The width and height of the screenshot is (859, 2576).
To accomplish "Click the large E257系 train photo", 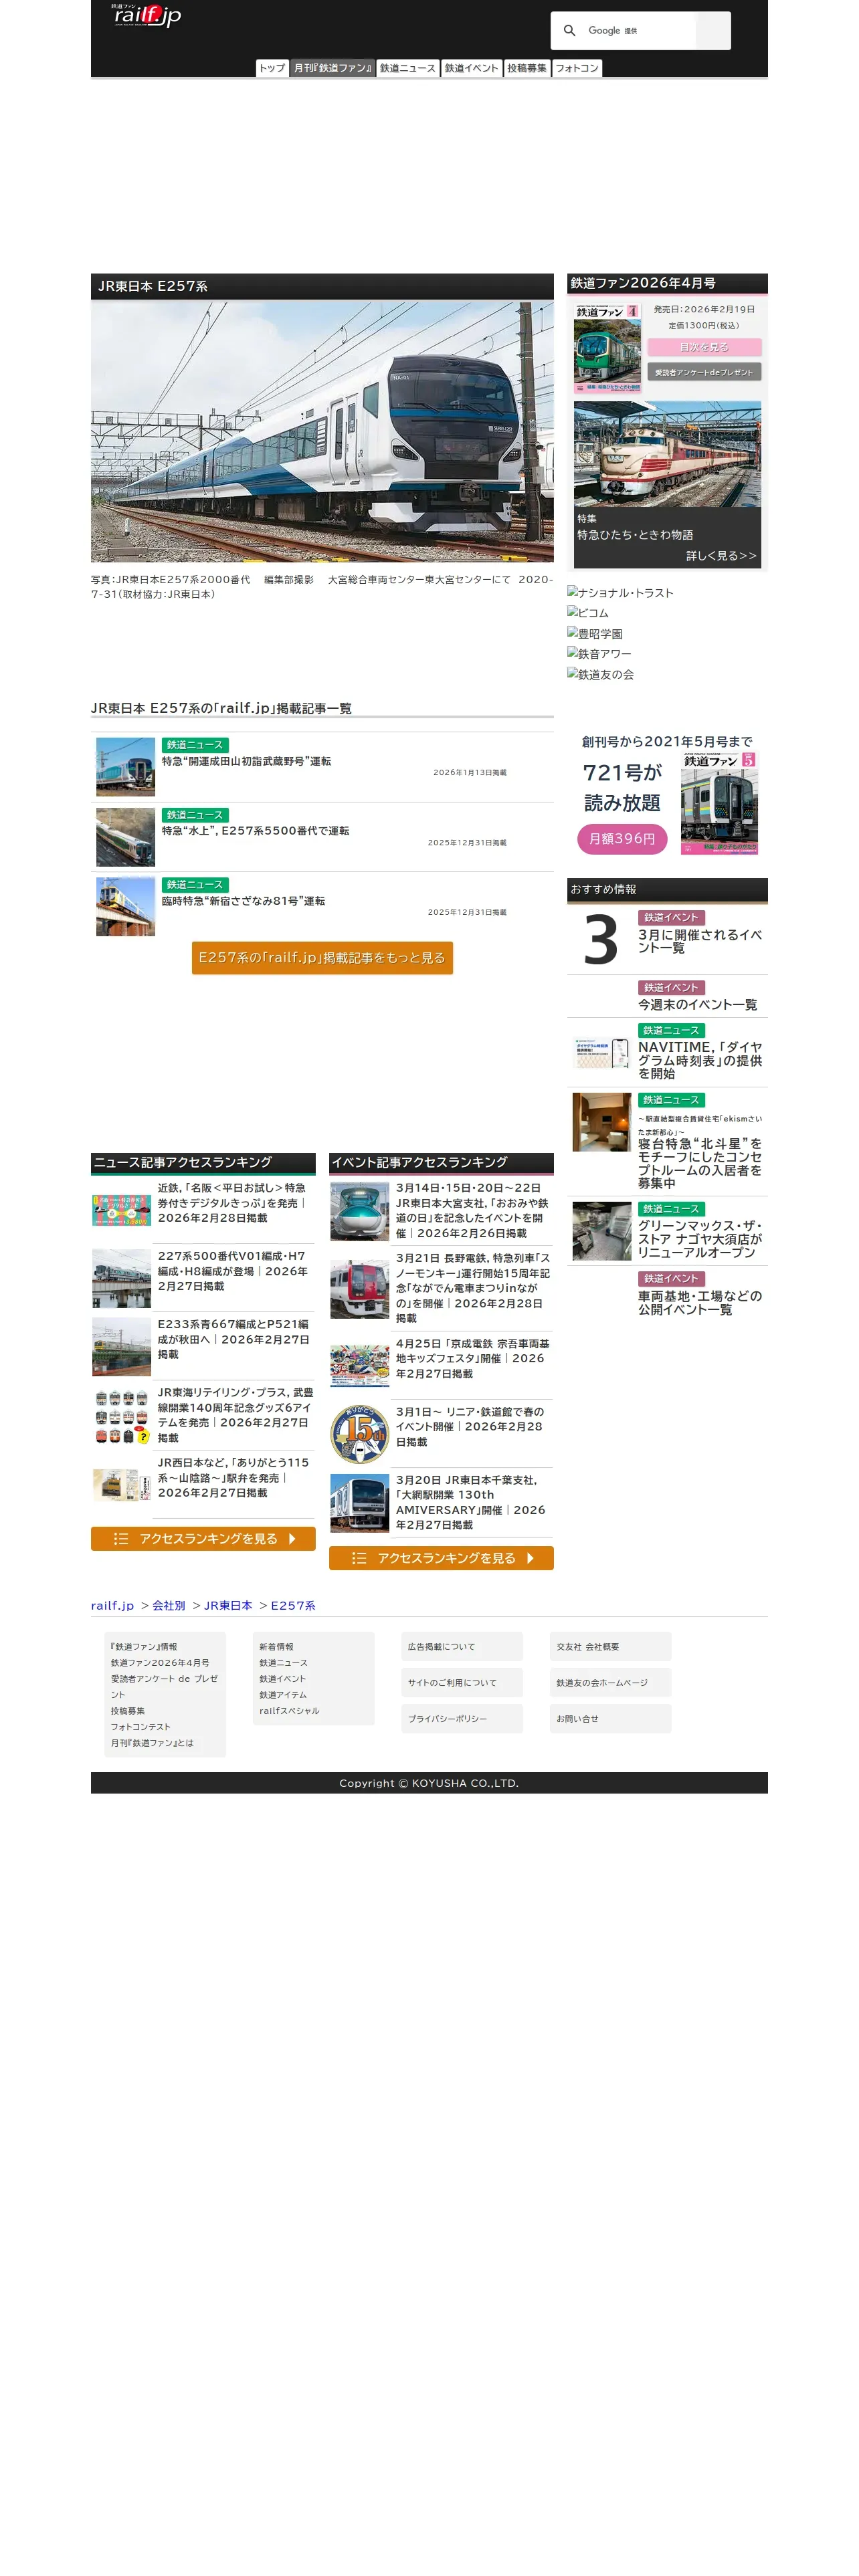I will [322, 432].
